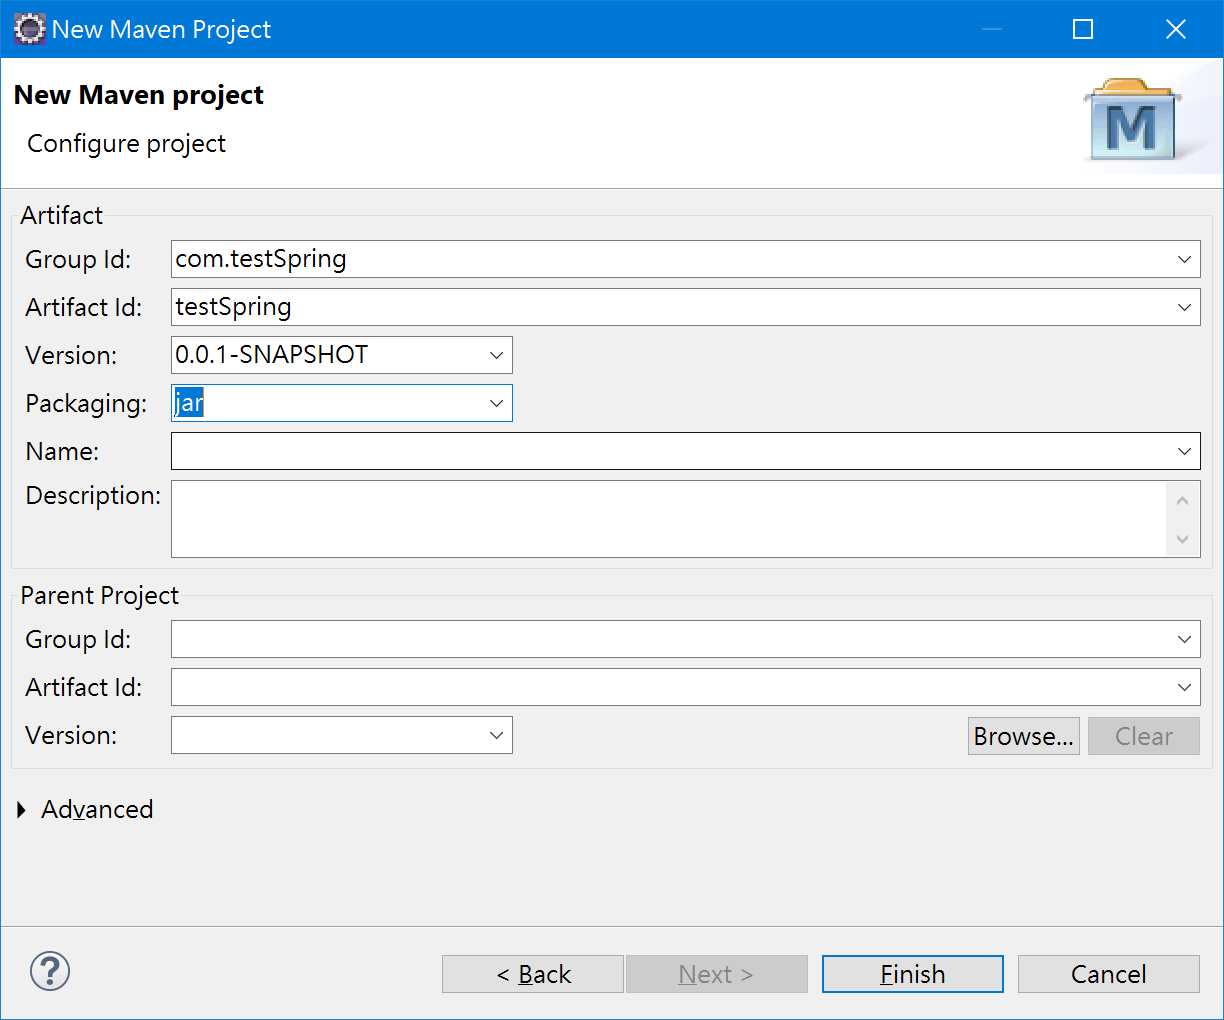Click inside the Description text area
This screenshot has width=1224, height=1020.
pos(668,519)
